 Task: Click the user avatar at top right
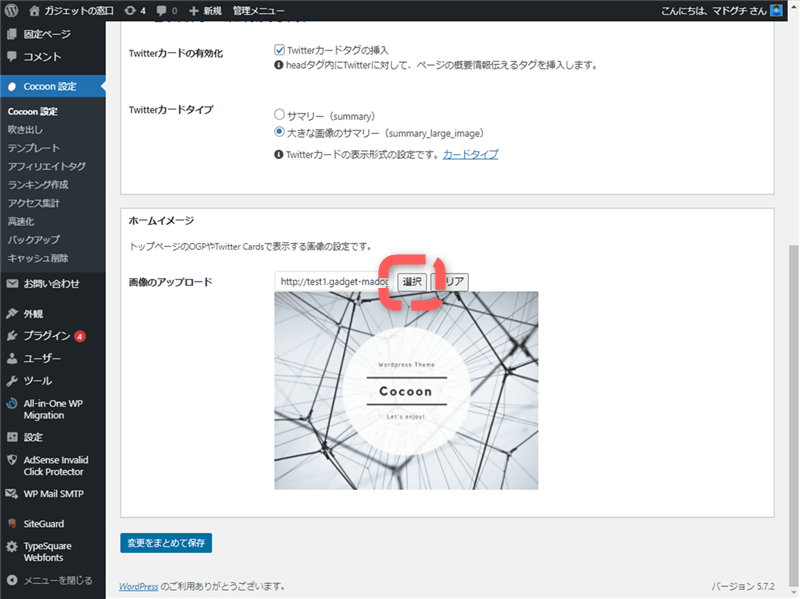777,10
